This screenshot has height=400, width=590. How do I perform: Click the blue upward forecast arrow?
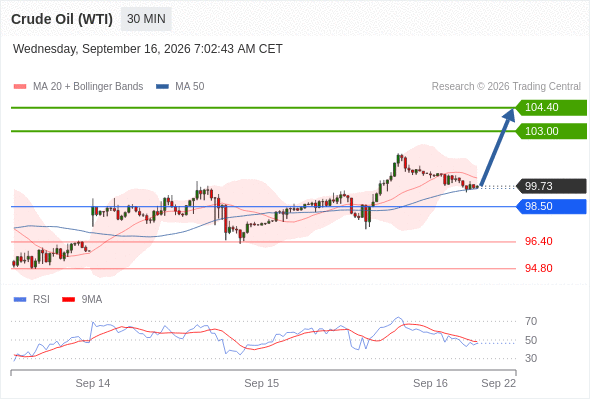pos(497,148)
